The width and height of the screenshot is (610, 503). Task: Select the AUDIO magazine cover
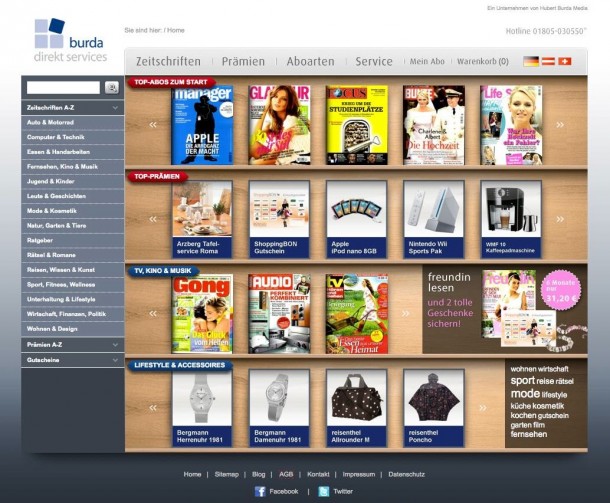pos(279,314)
